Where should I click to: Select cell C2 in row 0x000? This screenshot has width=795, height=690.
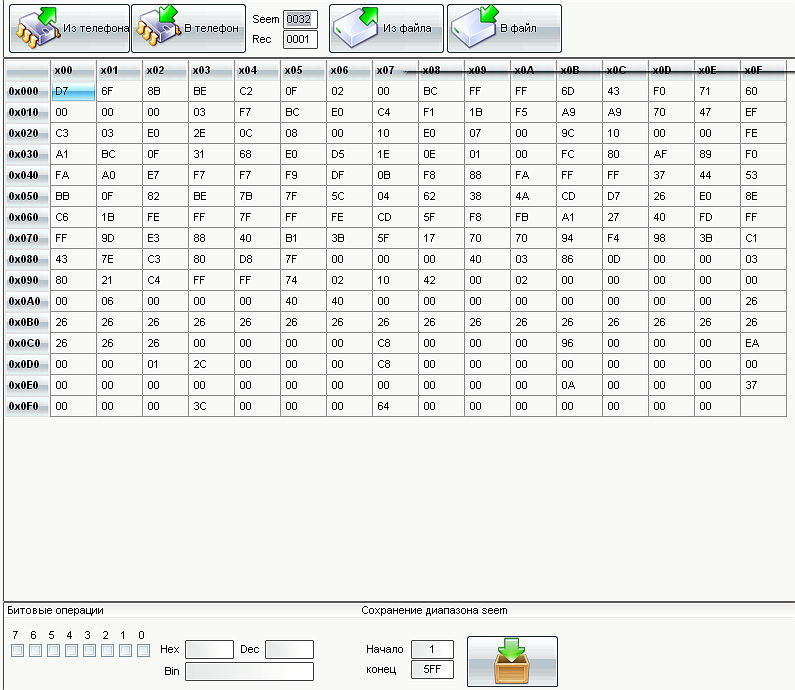point(257,92)
